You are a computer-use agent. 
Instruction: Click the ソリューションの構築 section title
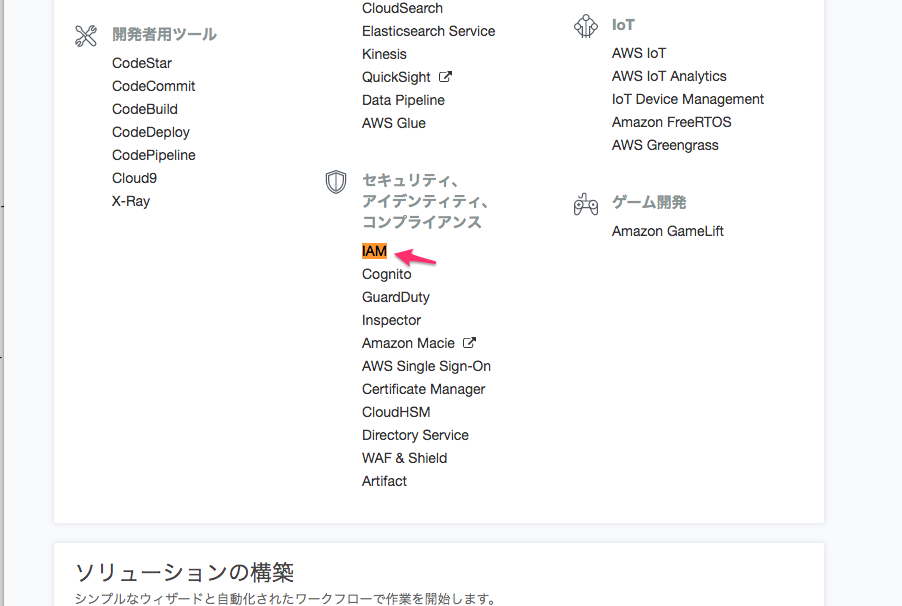[185, 573]
